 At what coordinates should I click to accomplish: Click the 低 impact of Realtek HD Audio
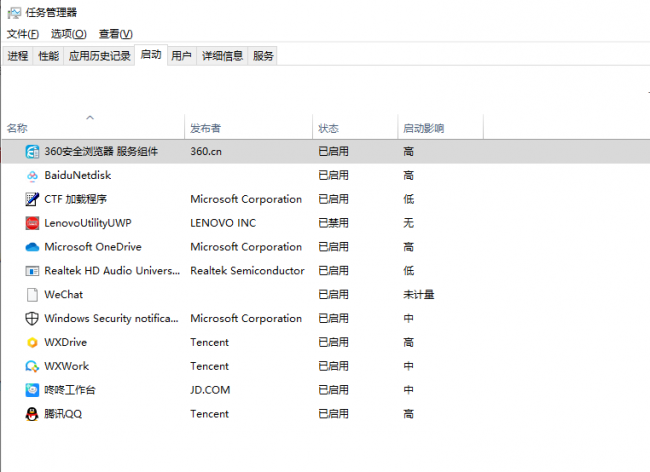408,271
